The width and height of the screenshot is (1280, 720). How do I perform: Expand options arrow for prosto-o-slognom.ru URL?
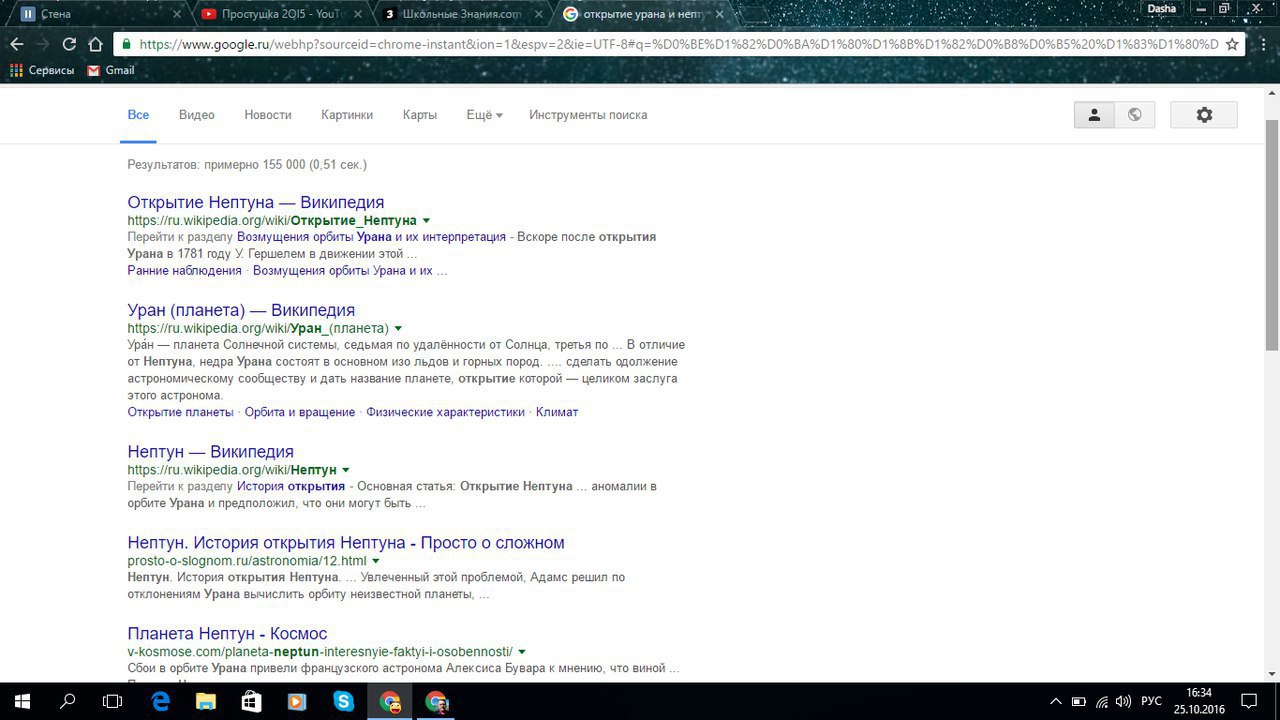pyautogui.click(x=376, y=561)
